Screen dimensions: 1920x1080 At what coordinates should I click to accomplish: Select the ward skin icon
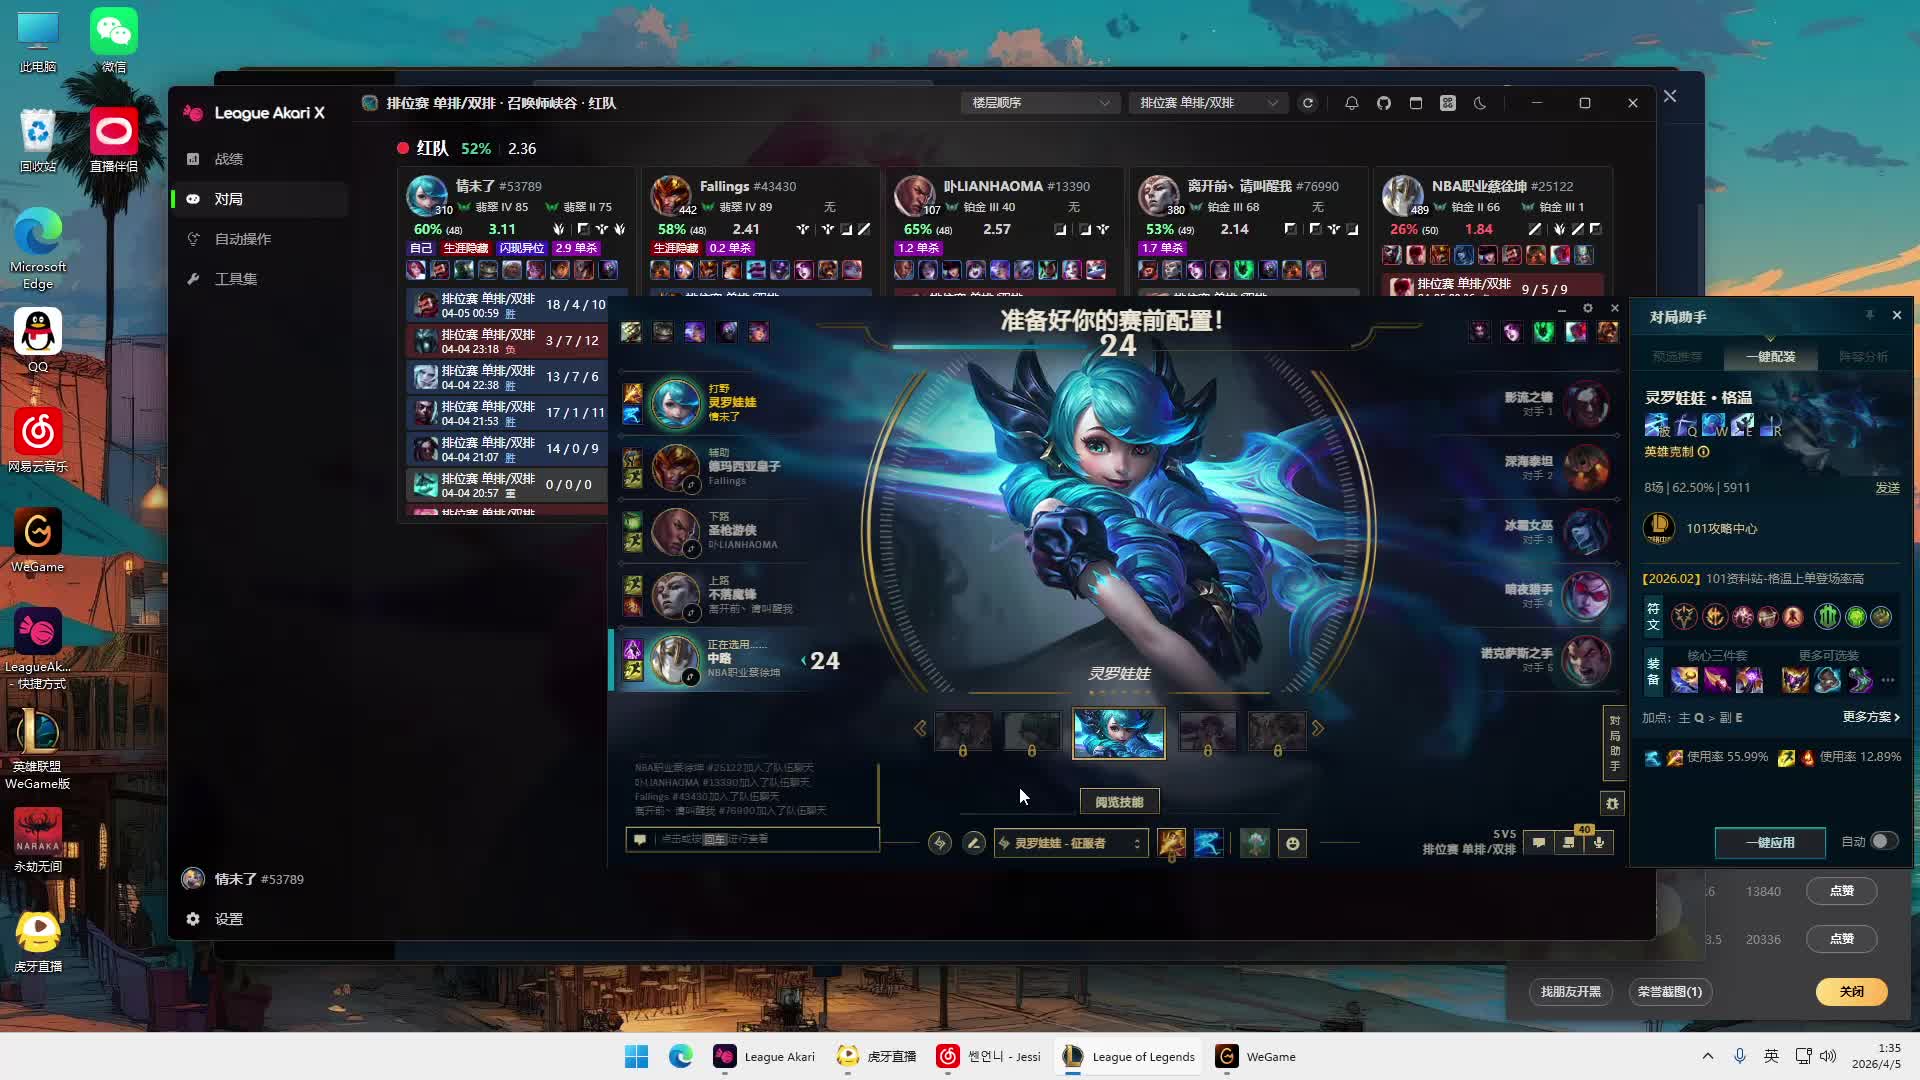coord(1255,843)
